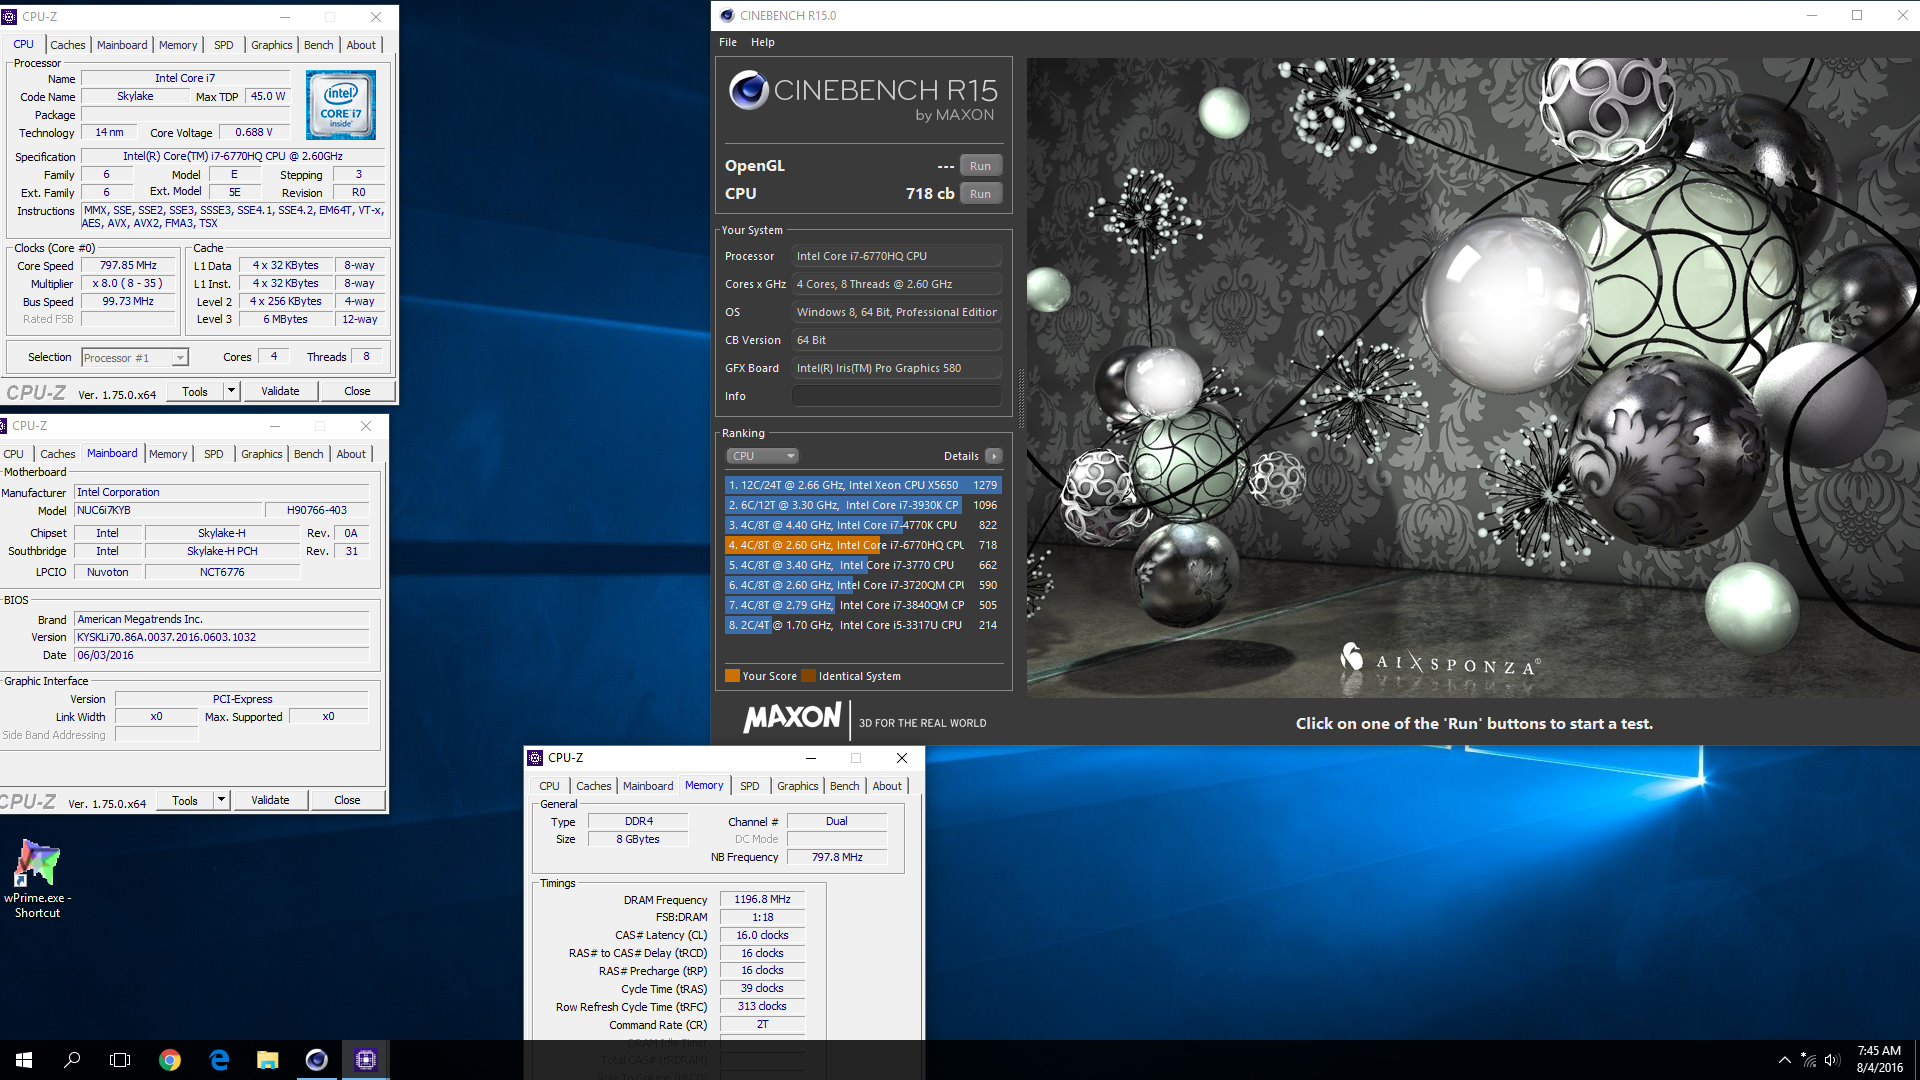Click CPU-Z Memory window title icon

[535, 758]
